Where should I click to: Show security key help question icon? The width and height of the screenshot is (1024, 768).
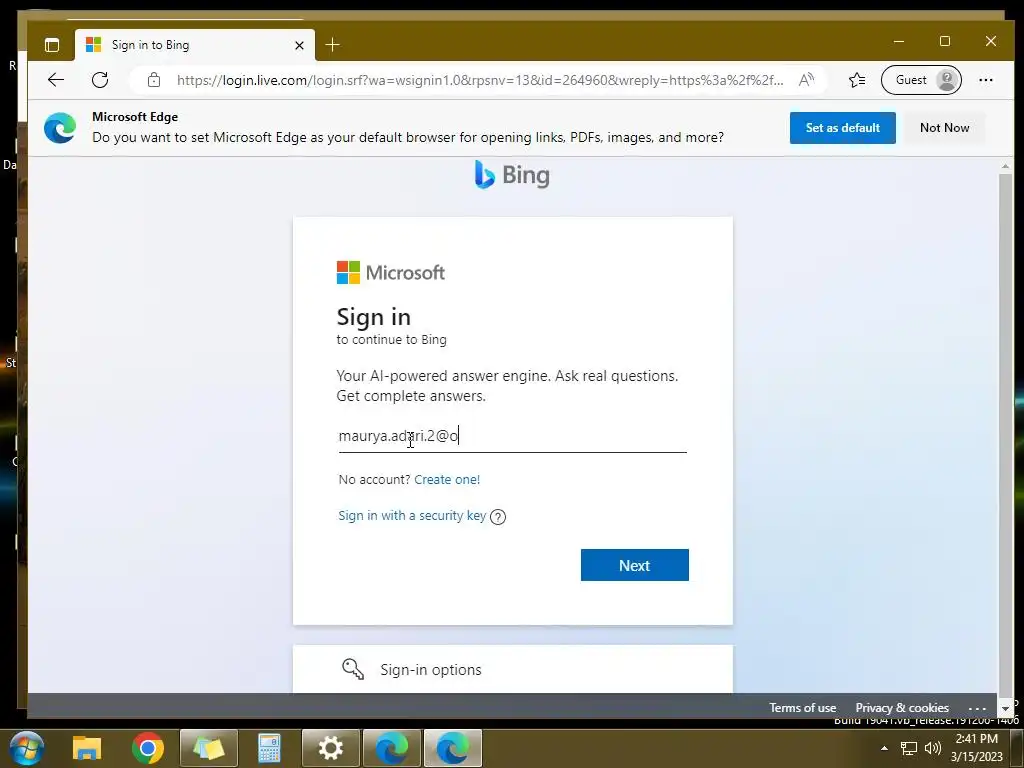tap(498, 517)
